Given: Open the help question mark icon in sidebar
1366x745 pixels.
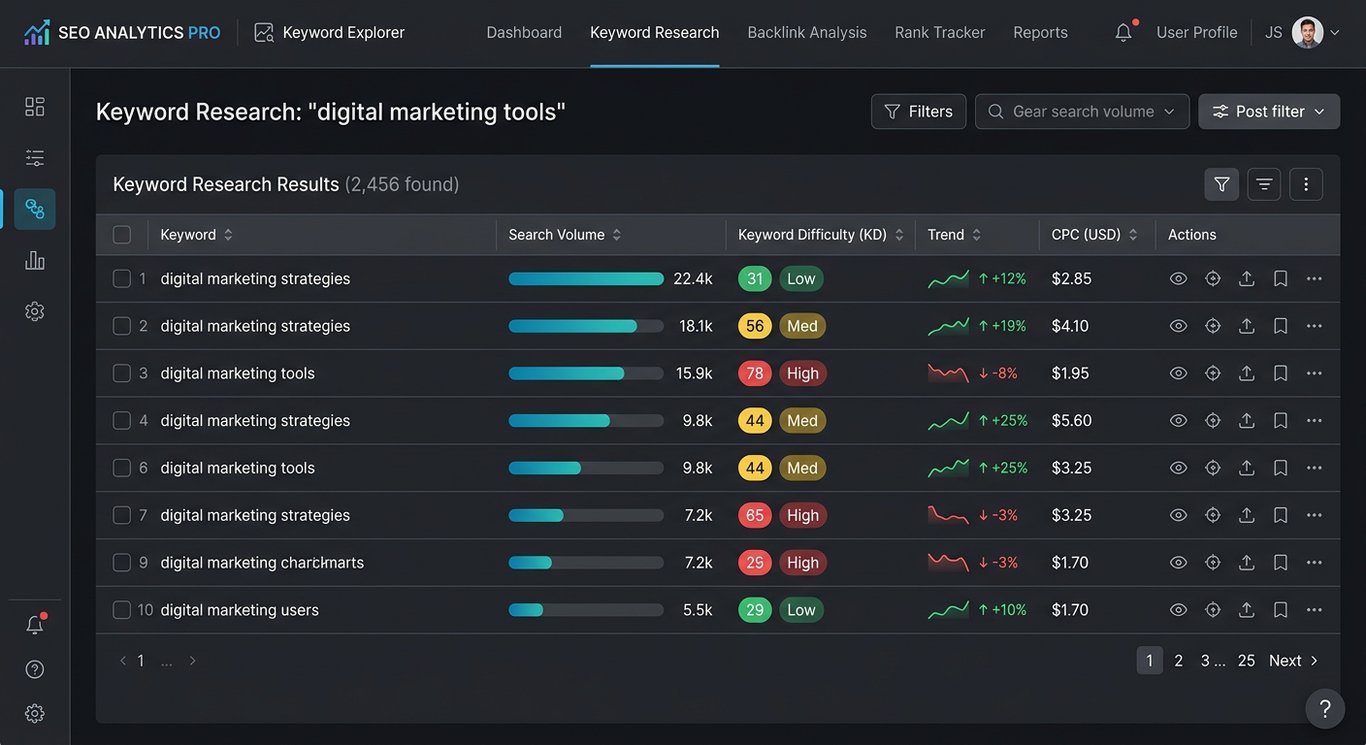Looking at the screenshot, I should click(x=34, y=668).
